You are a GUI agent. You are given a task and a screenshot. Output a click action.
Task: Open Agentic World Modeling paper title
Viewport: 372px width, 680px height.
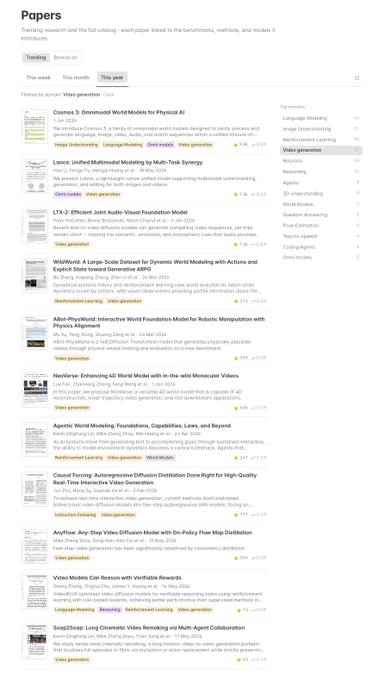pyautogui.click(x=142, y=426)
